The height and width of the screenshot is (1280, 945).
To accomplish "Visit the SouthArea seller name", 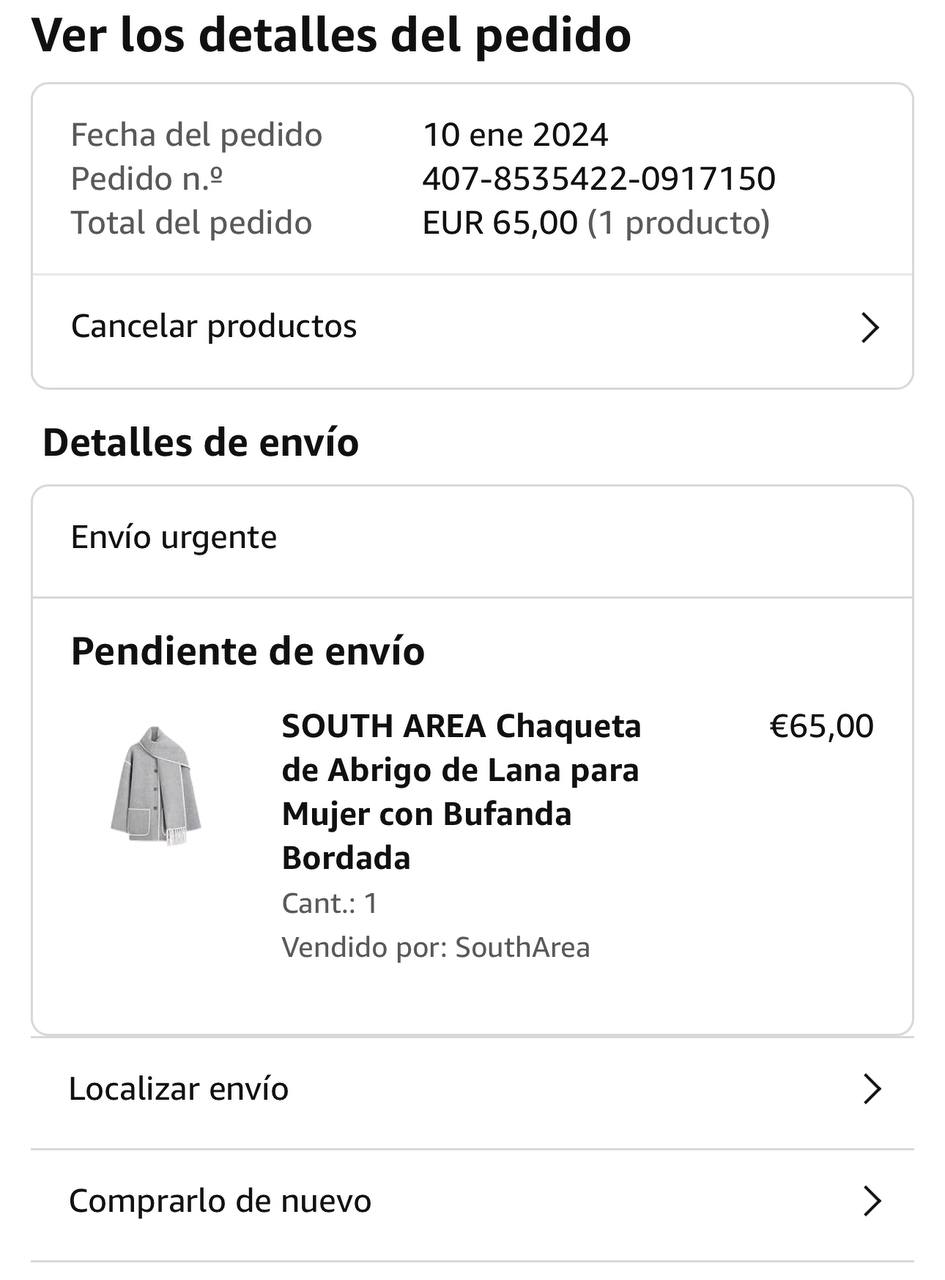I will [x=522, y=947].
